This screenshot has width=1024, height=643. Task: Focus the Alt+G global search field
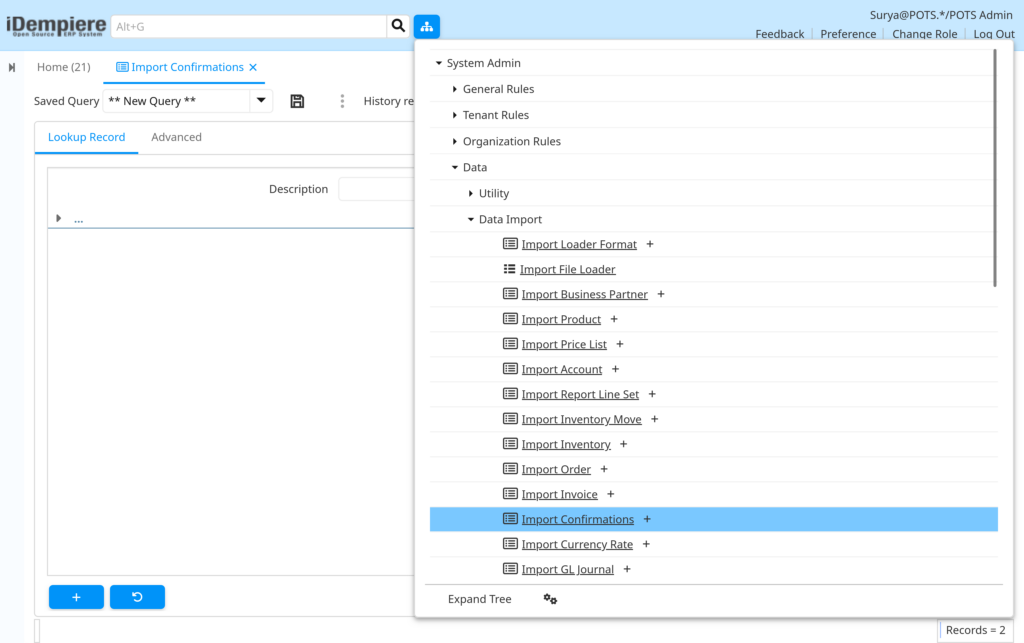(249, 26)
